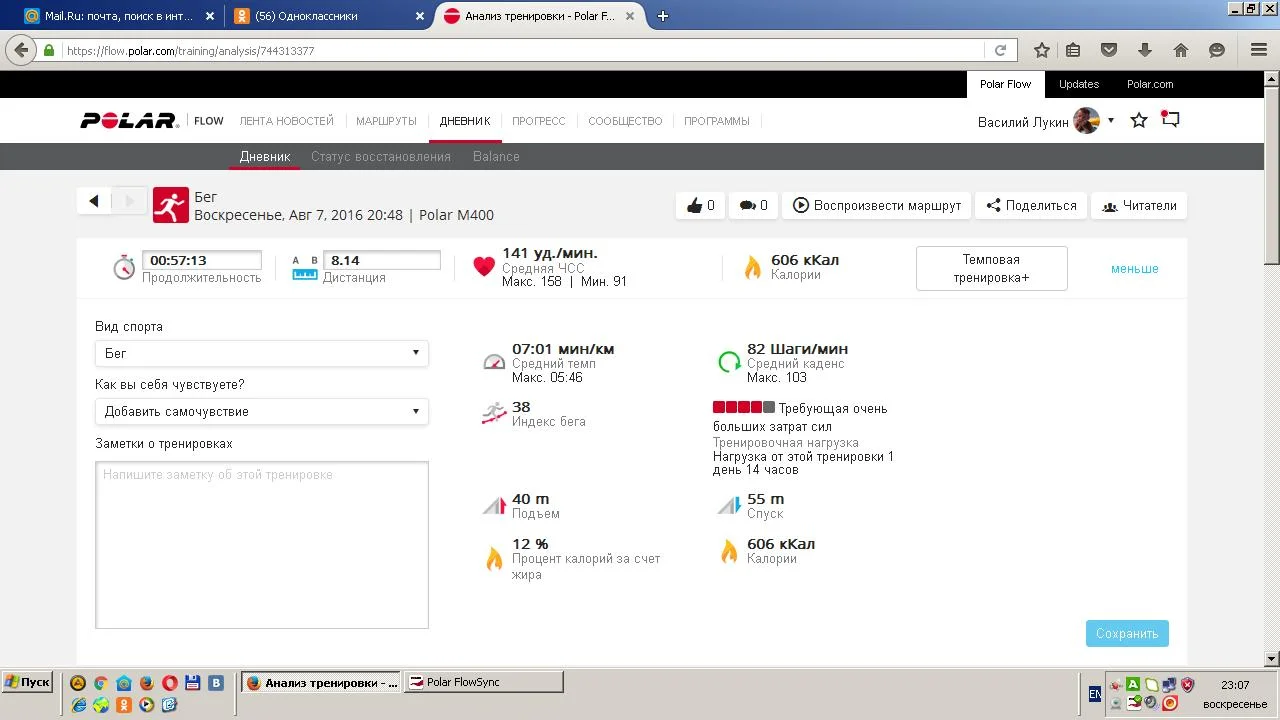
Task: Open the Updates top tab
Action: click(1079, 84)
